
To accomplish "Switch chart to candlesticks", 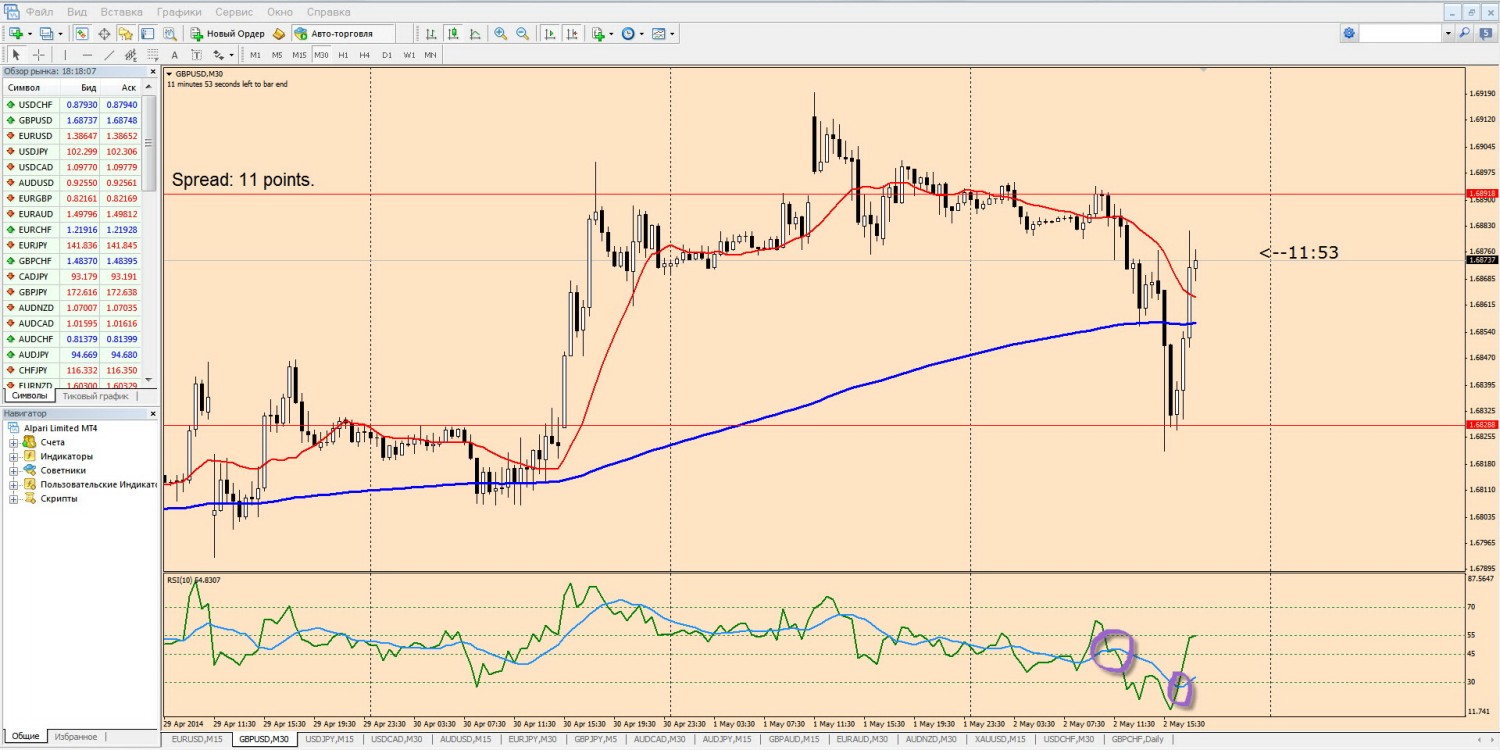I will click(452, 33).
